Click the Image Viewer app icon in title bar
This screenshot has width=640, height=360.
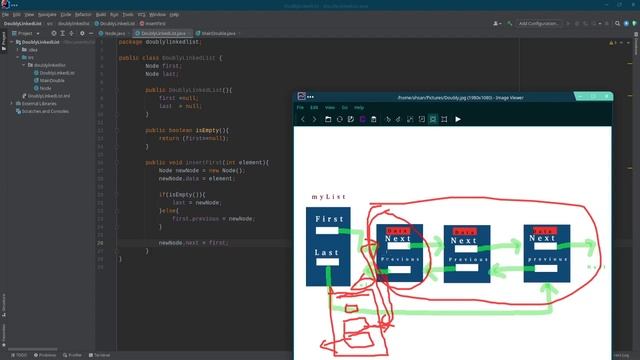(x=302, y=96)
